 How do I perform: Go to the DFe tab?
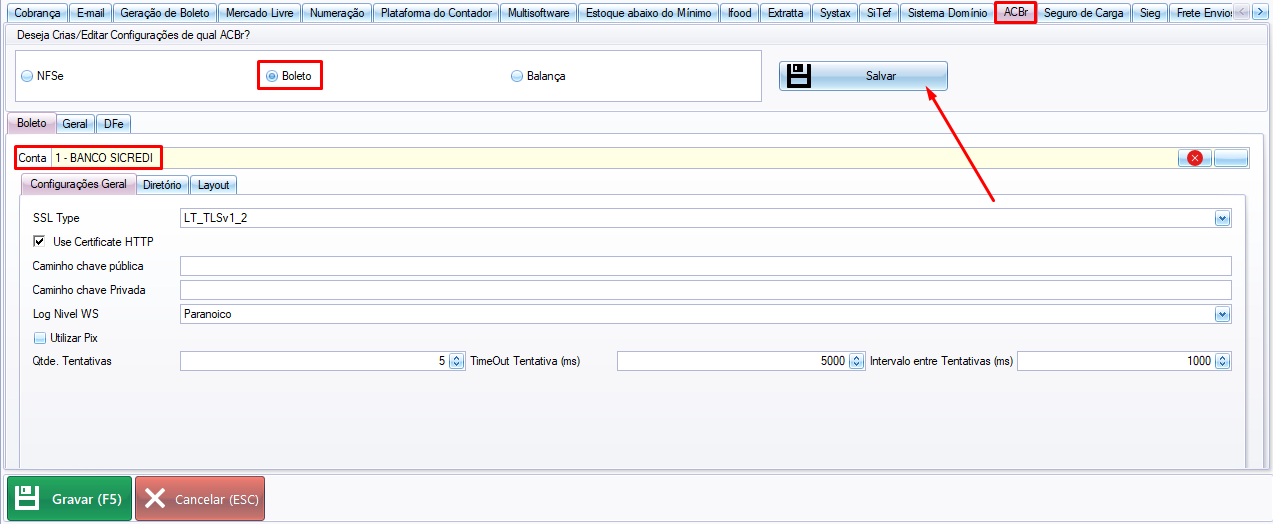[114, 124]
